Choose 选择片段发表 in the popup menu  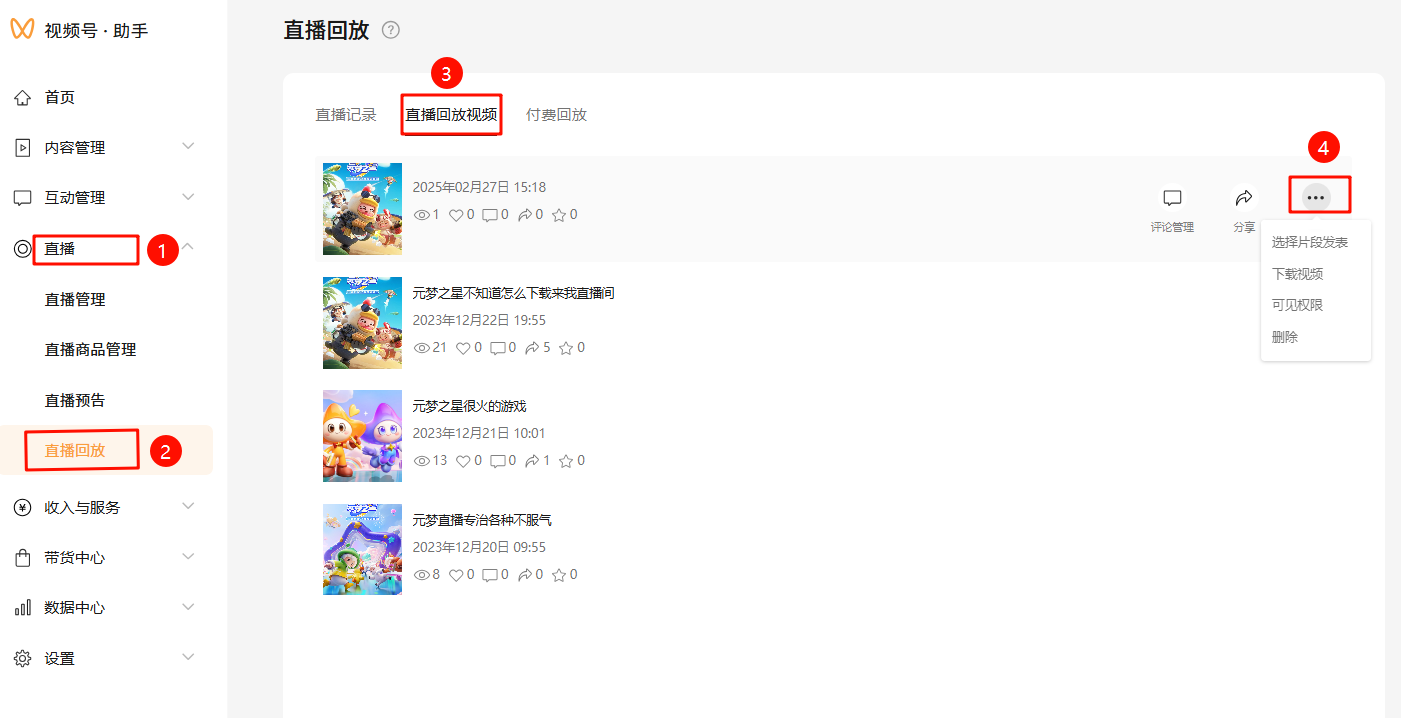click(1309, 242)
